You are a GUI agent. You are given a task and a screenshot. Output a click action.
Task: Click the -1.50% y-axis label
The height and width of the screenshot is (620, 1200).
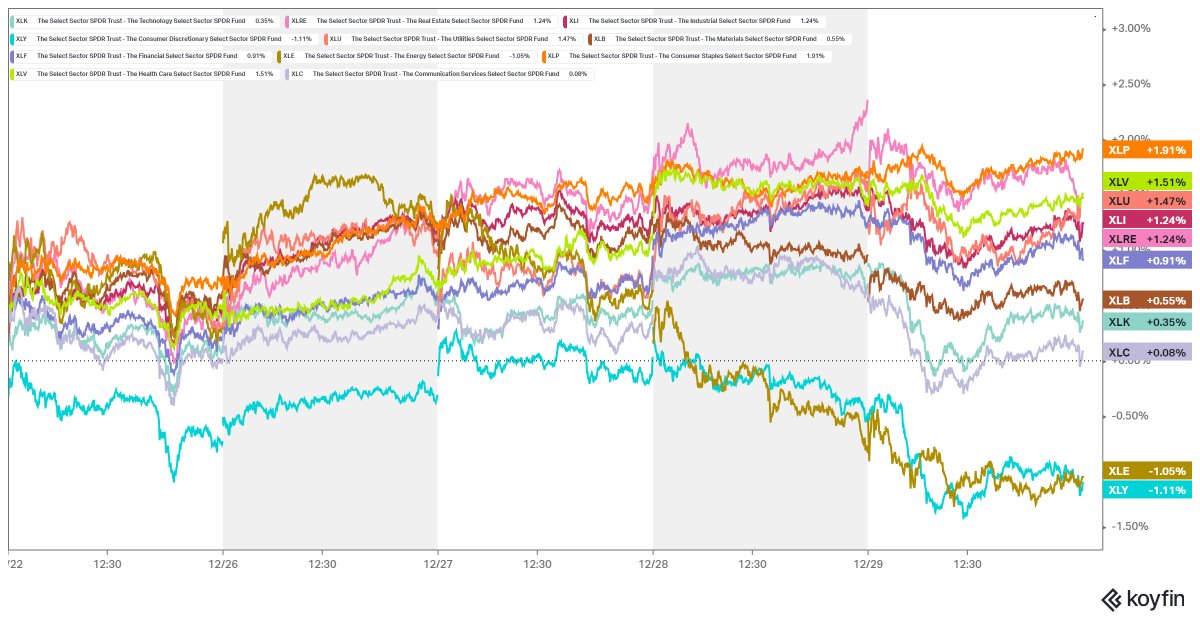(x=1131, y=526)
